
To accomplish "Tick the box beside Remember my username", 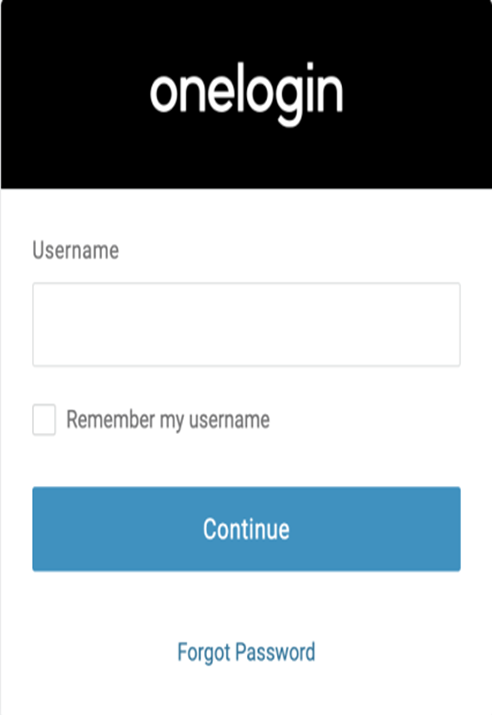I will coord(44,420).
